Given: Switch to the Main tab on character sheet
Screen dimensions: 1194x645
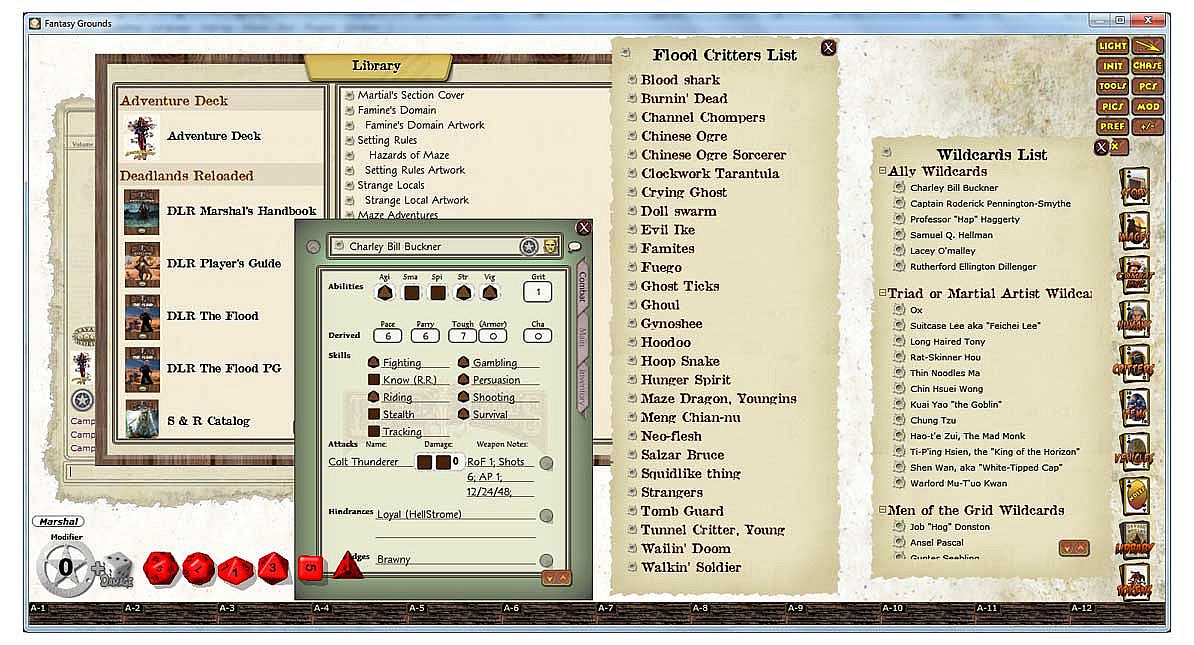Looking at the screenshot, I should 583,337.
